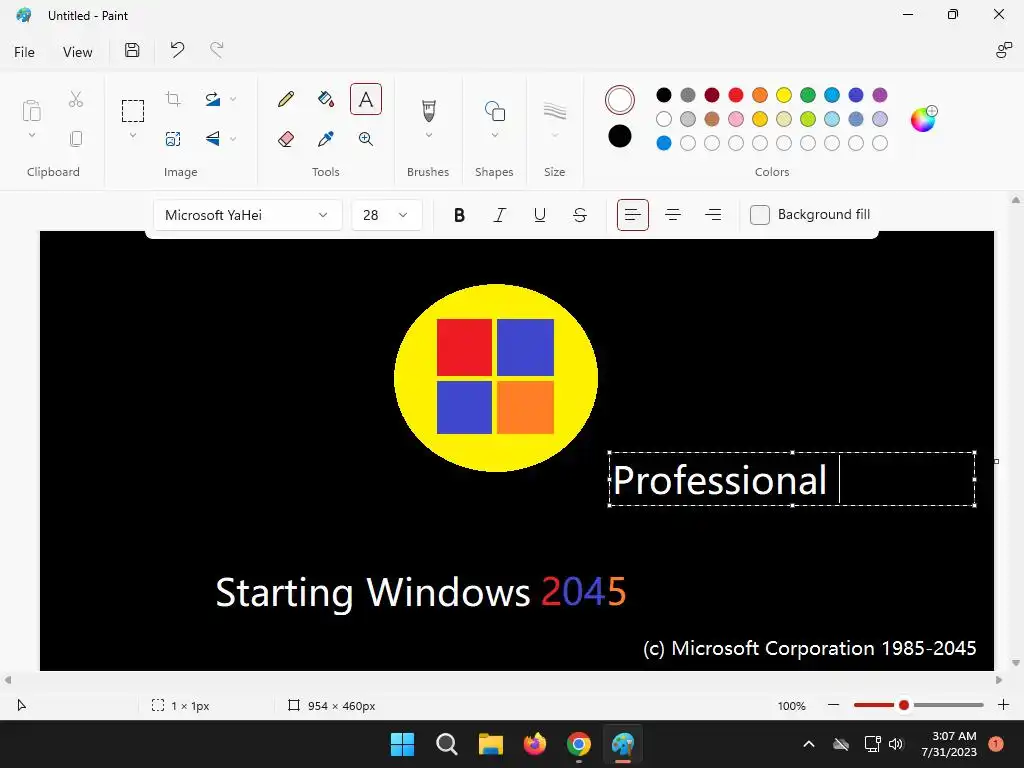Enable the Background fill checkbox
Image resolution: width=1024 pixels, height=768 pixels.
[760, 215]
